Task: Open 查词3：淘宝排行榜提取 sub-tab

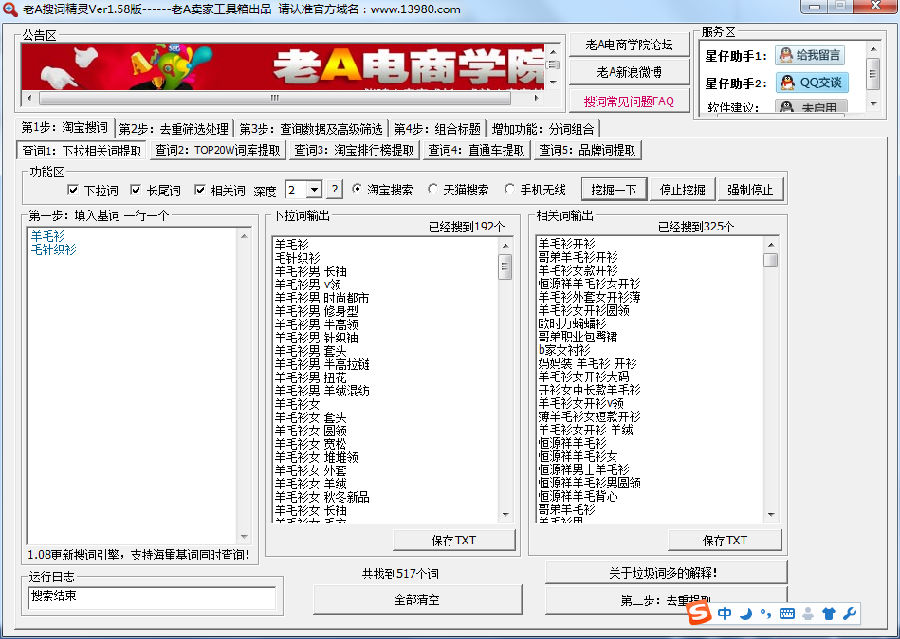Action: [x=354, y=150]
